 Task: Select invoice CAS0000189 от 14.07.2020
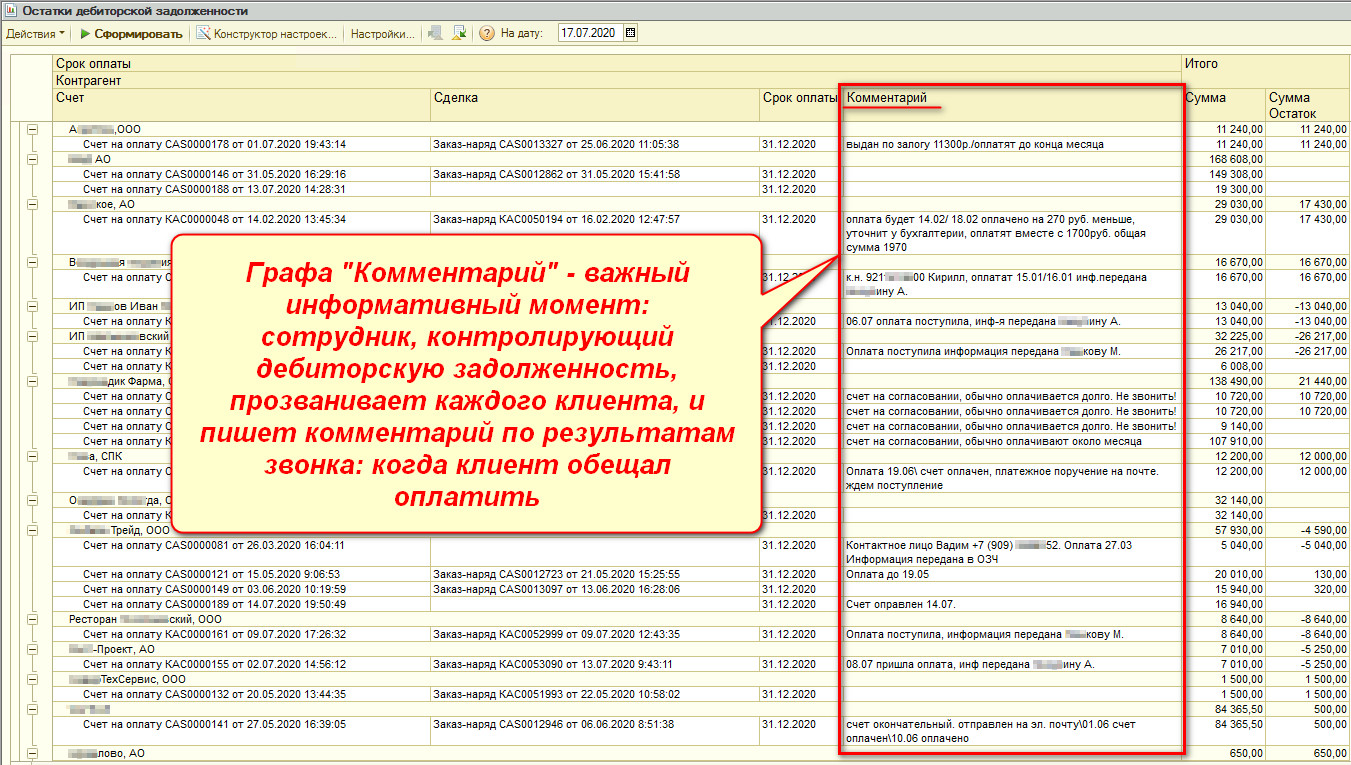point(214,604)
